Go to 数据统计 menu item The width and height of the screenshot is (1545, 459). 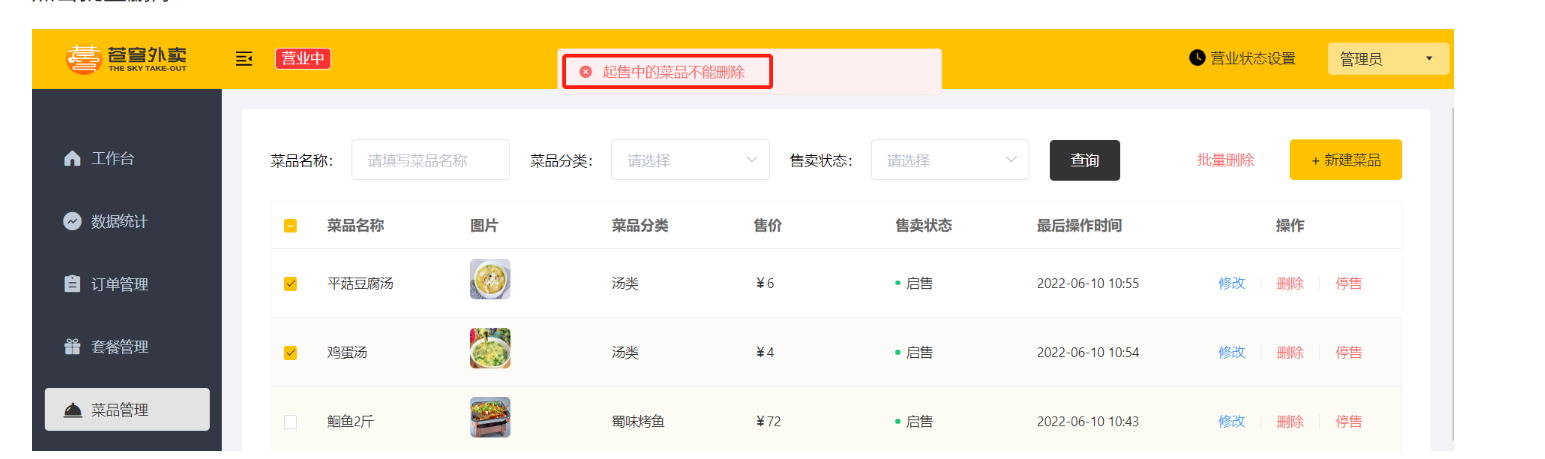[127, 221]
